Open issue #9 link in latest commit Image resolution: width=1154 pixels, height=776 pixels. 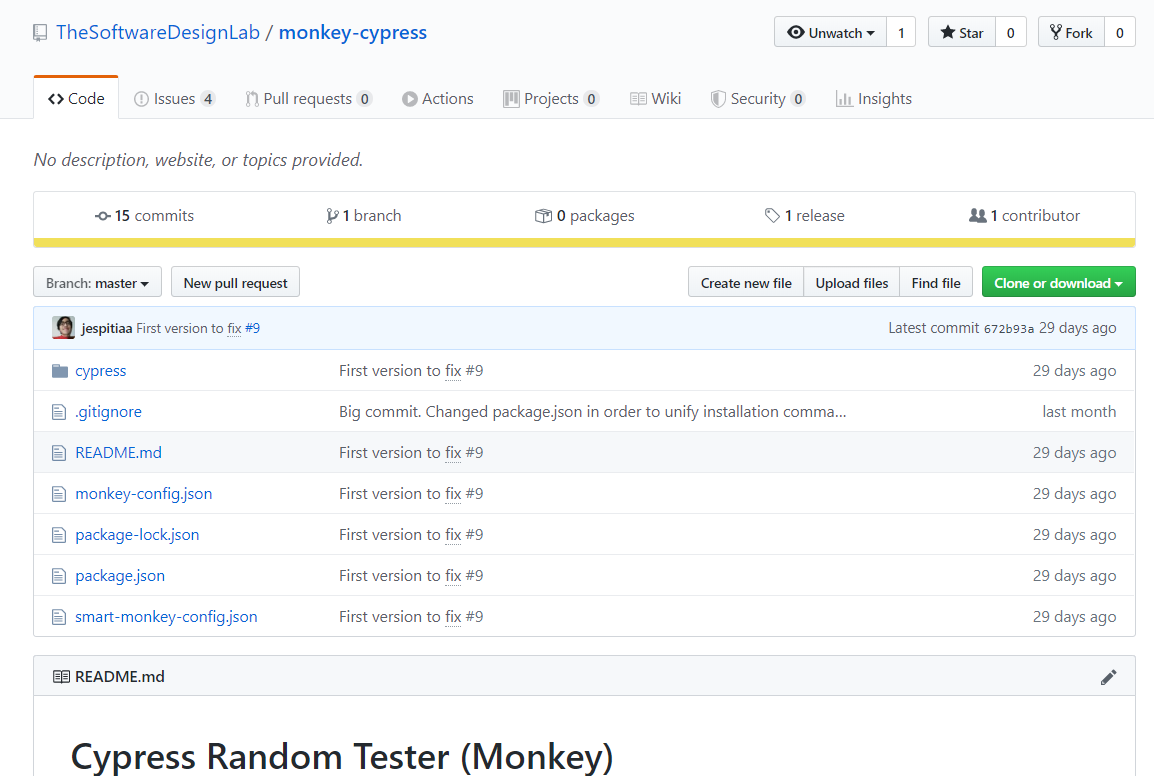pos(252,328)
